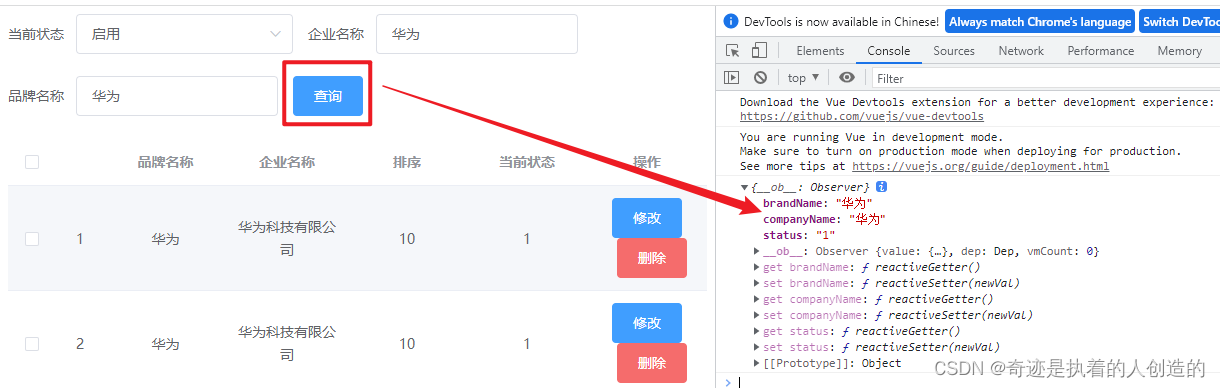This screenshot has height=388, width=1220.
Task: Click the companyName: "华为" console property
Action: tap(824, 219)
